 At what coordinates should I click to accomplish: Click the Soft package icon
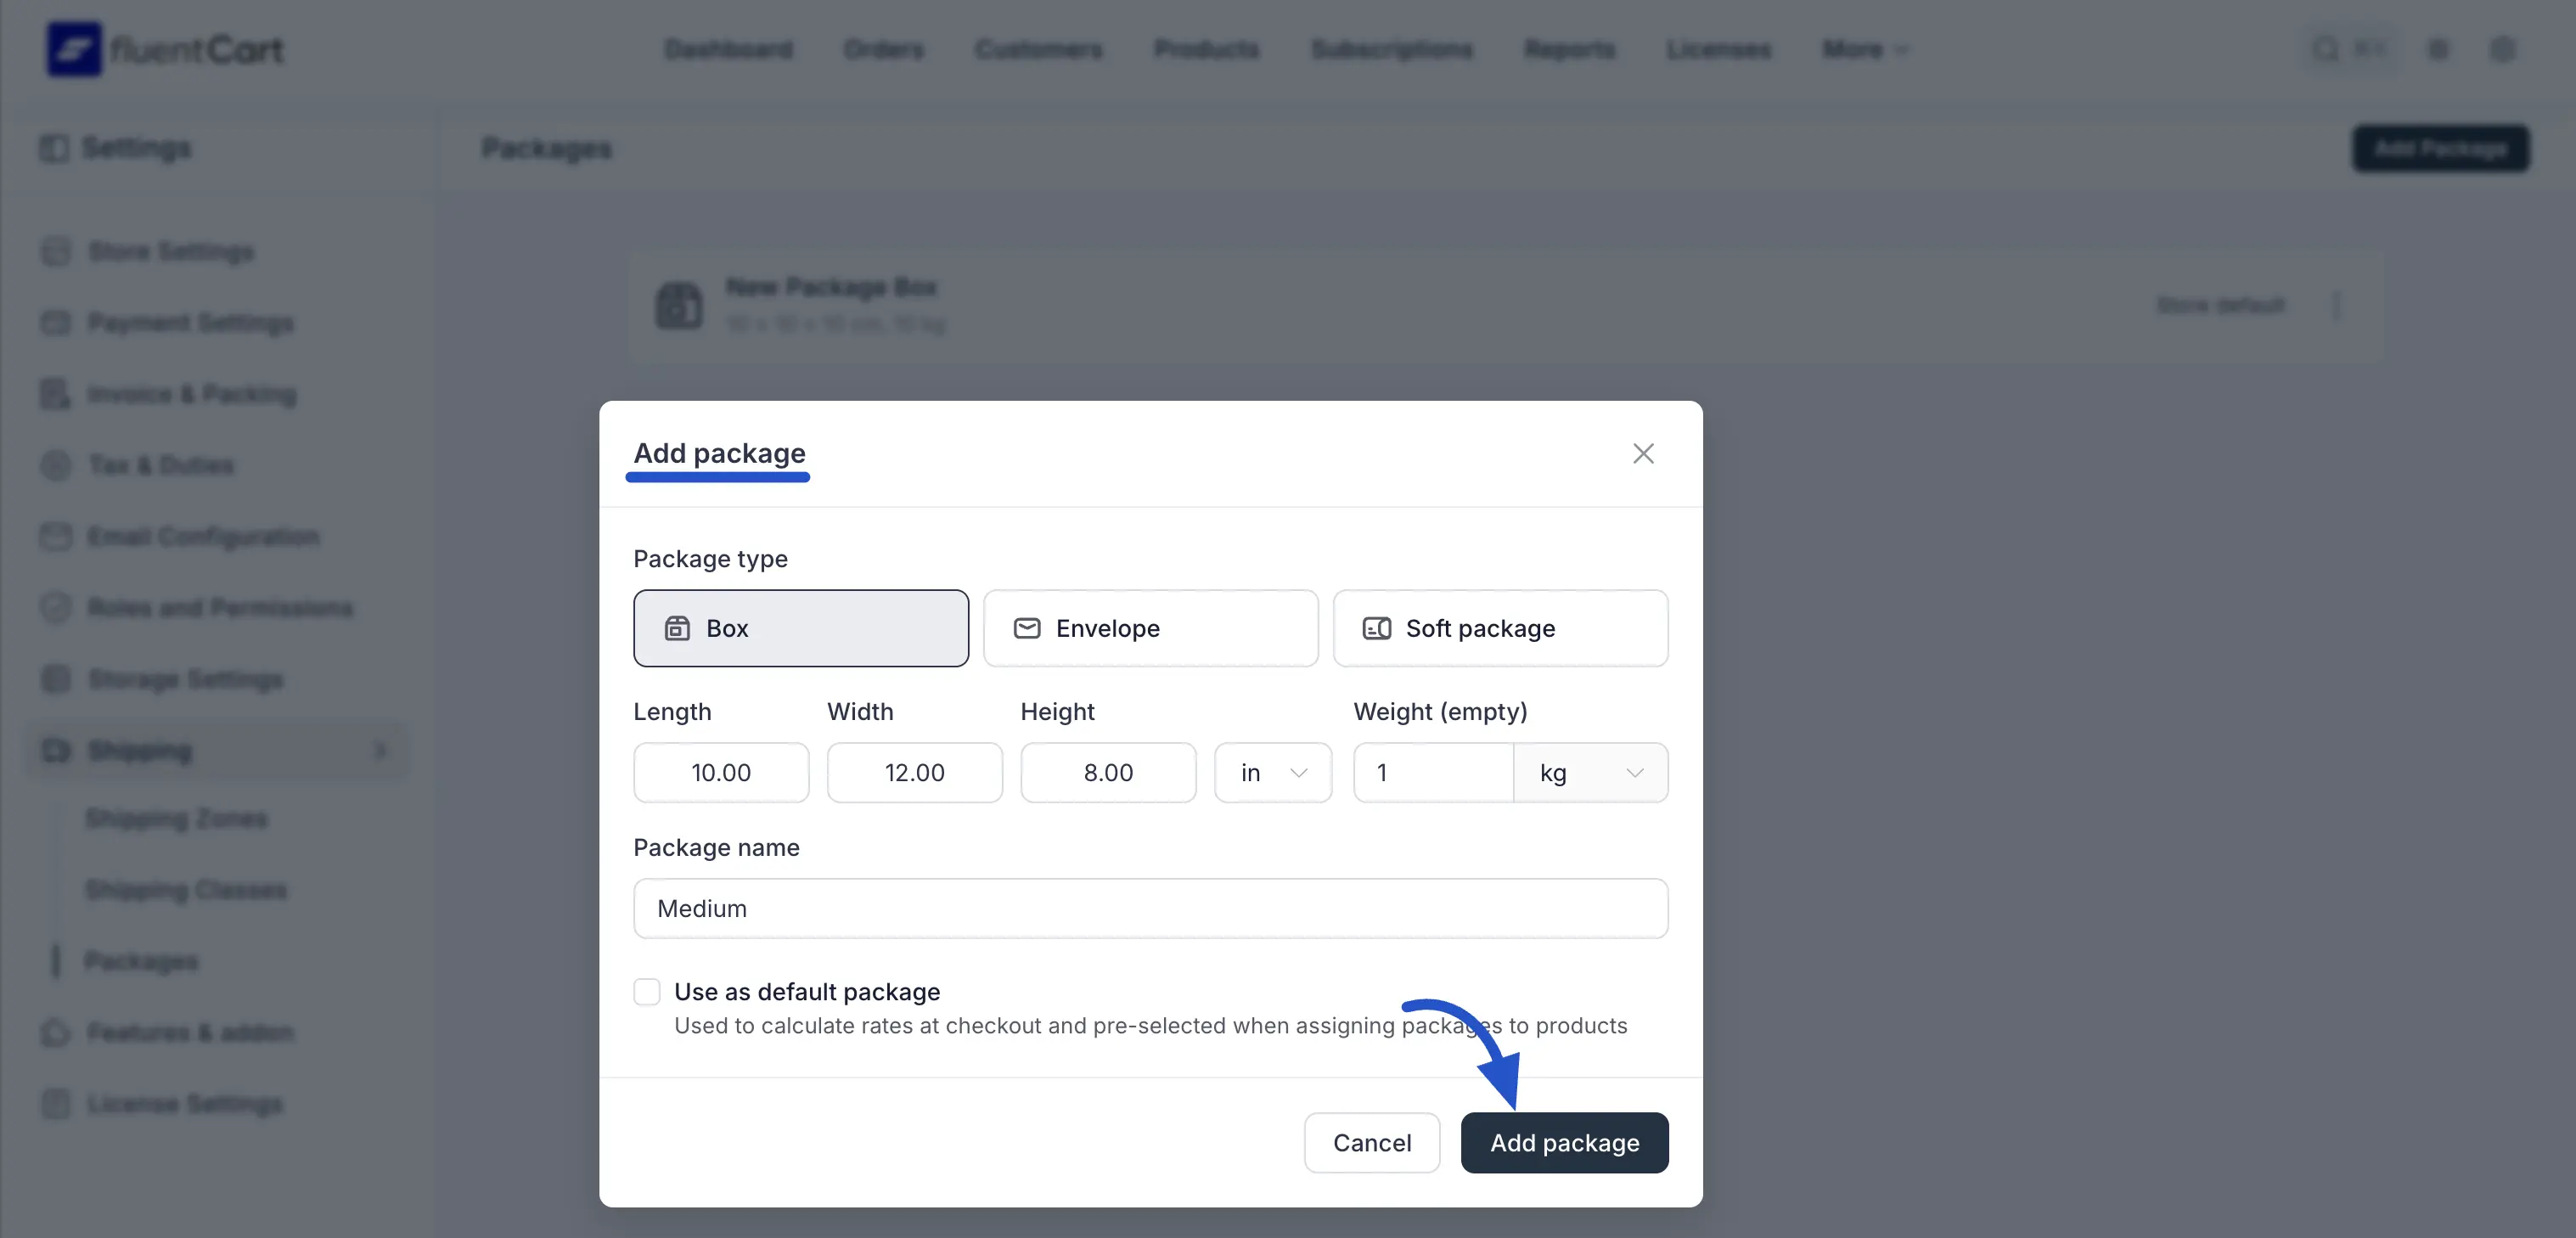pos(1377,628)
